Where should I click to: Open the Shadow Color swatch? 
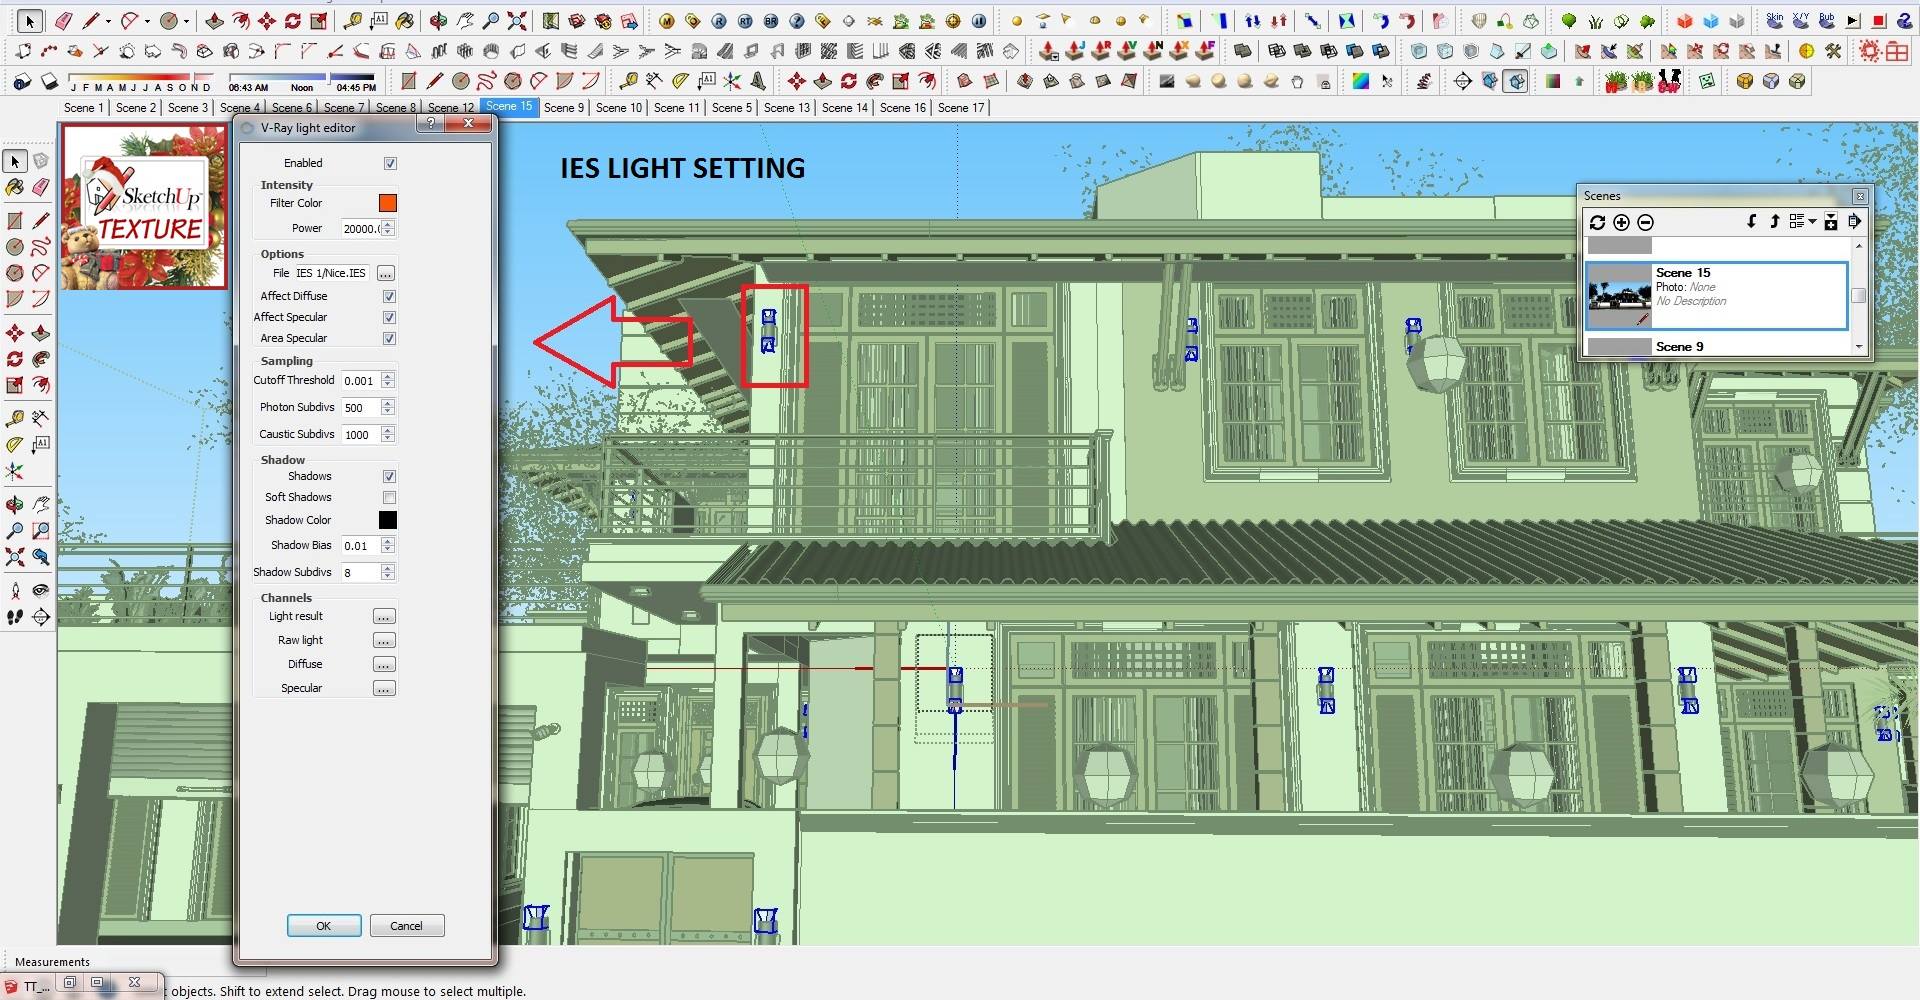388,520
